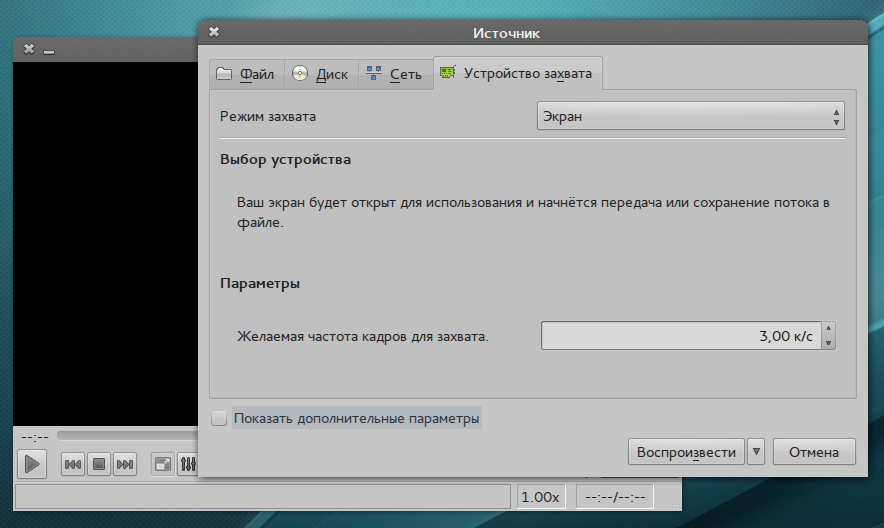Screen dimensions: 884x528
Task: Select the Устройство захвата tab
Action: click(x=518, y=73)
